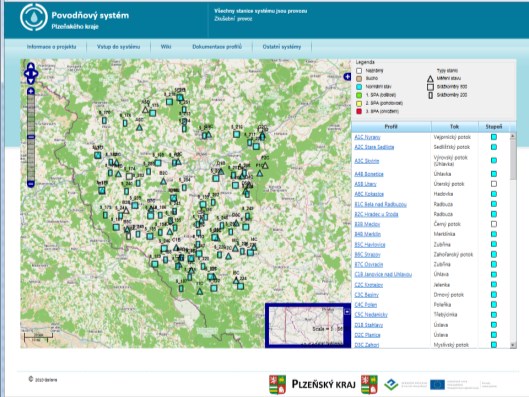Pan the map right with the arrow
Screen dimensions: 529x397
[35, 73]
